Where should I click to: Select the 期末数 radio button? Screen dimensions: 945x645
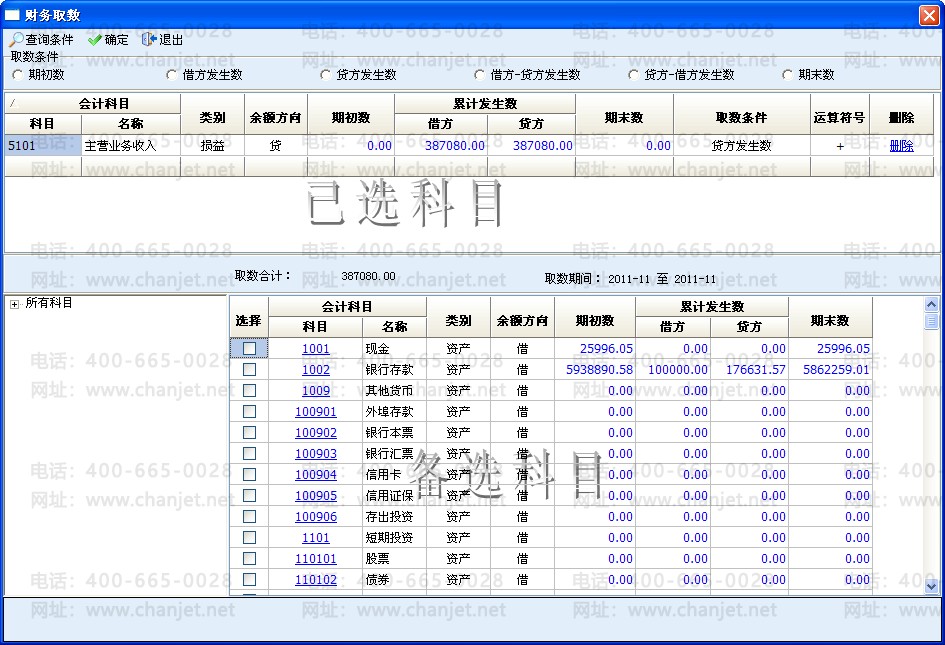pos(788,75)
